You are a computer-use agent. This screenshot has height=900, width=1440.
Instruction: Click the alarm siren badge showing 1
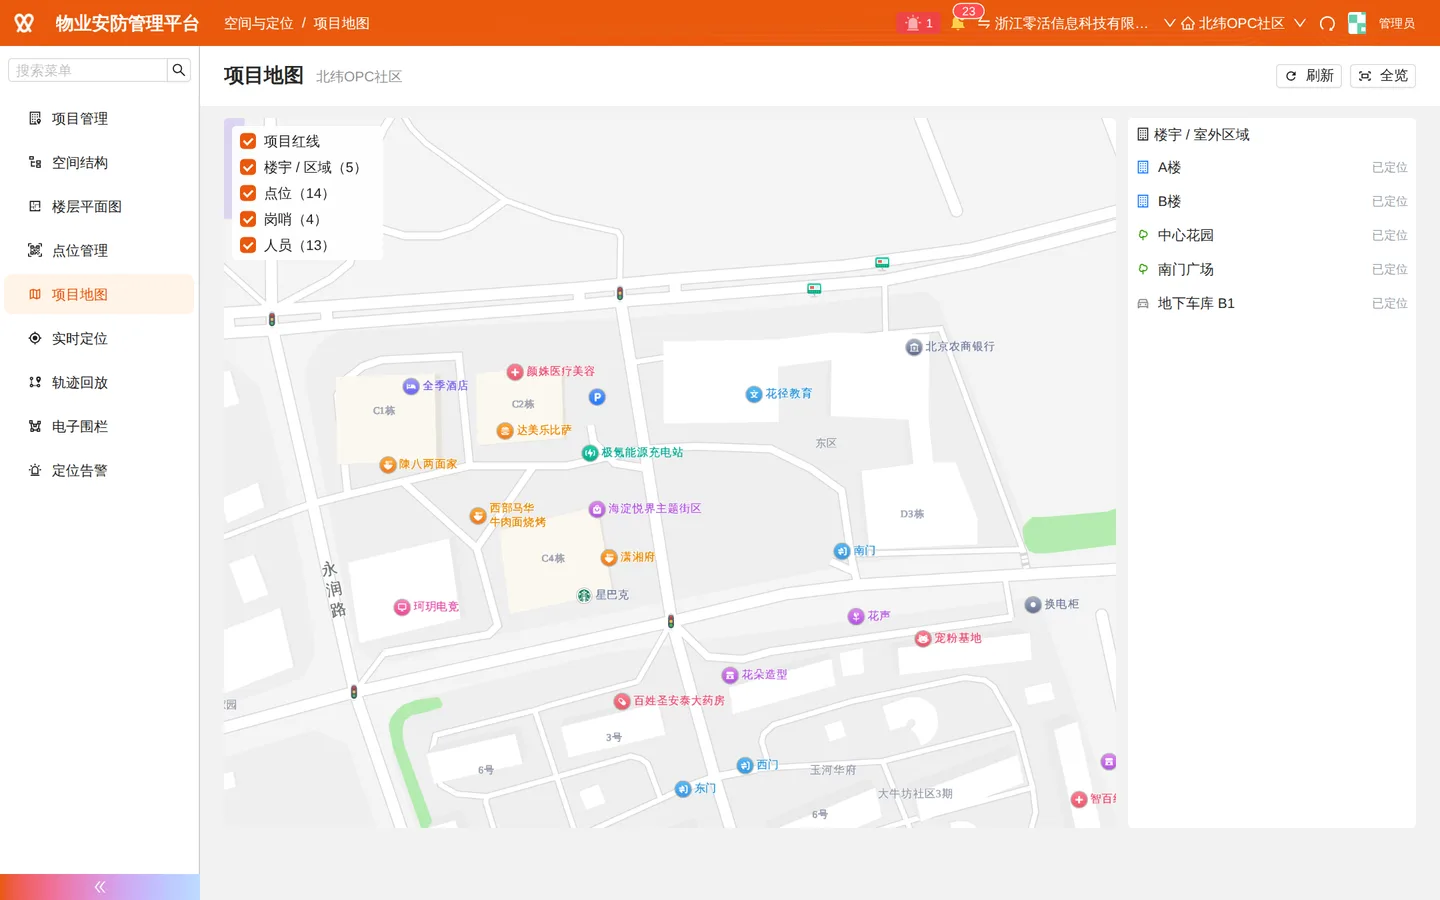(x=918, y=23)
